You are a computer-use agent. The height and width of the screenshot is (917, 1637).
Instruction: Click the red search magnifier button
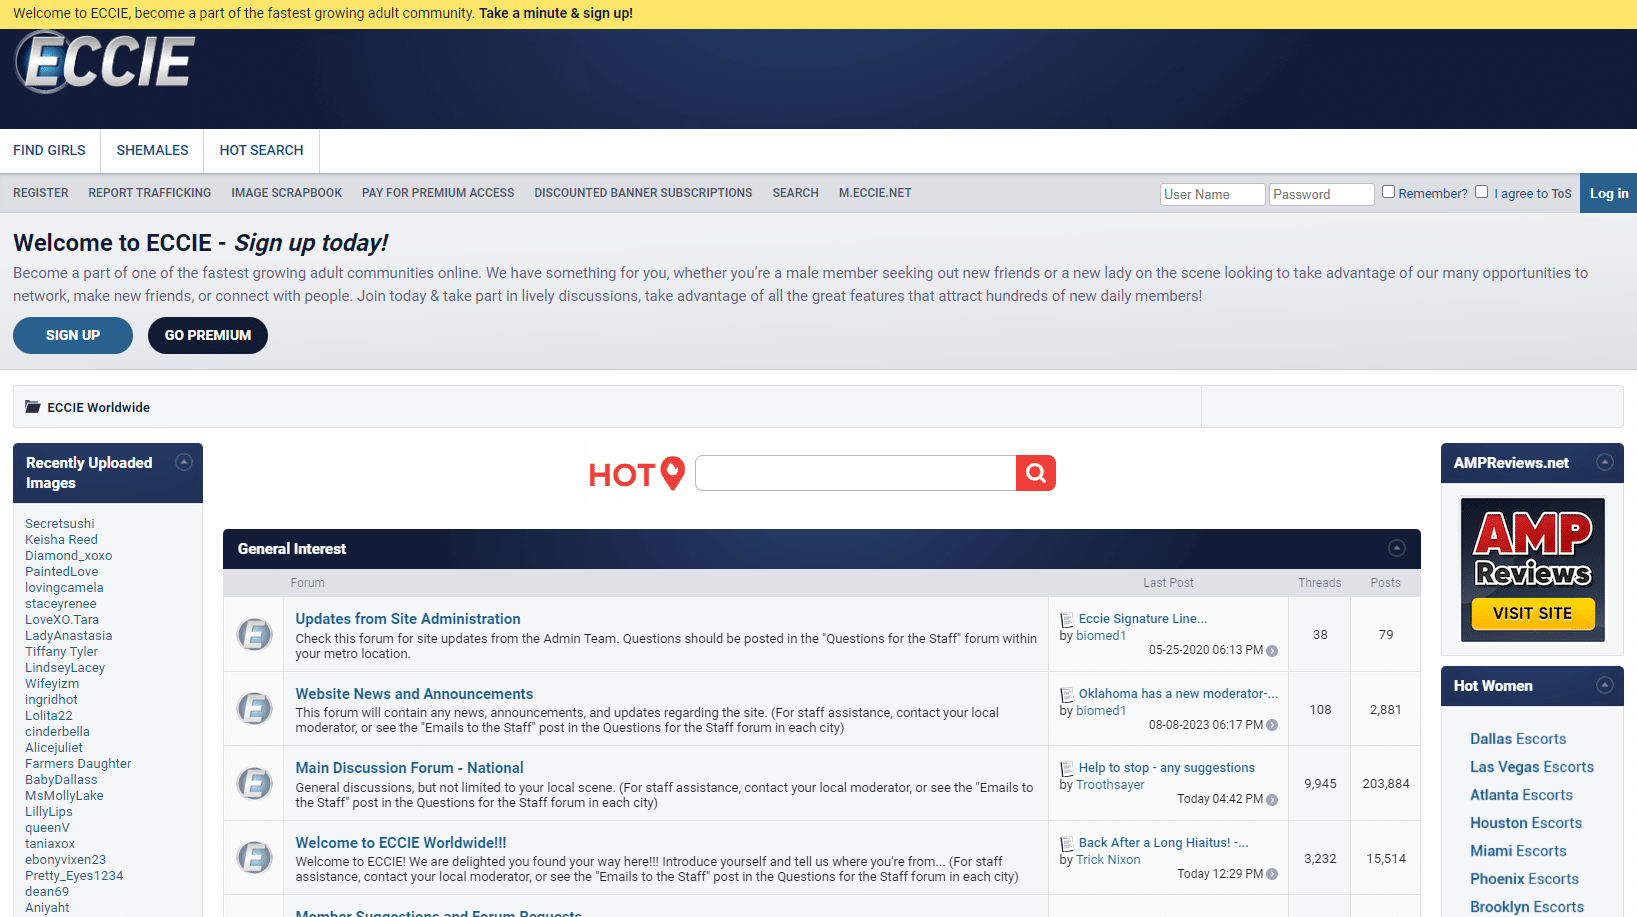click(x=1036, y=473)
